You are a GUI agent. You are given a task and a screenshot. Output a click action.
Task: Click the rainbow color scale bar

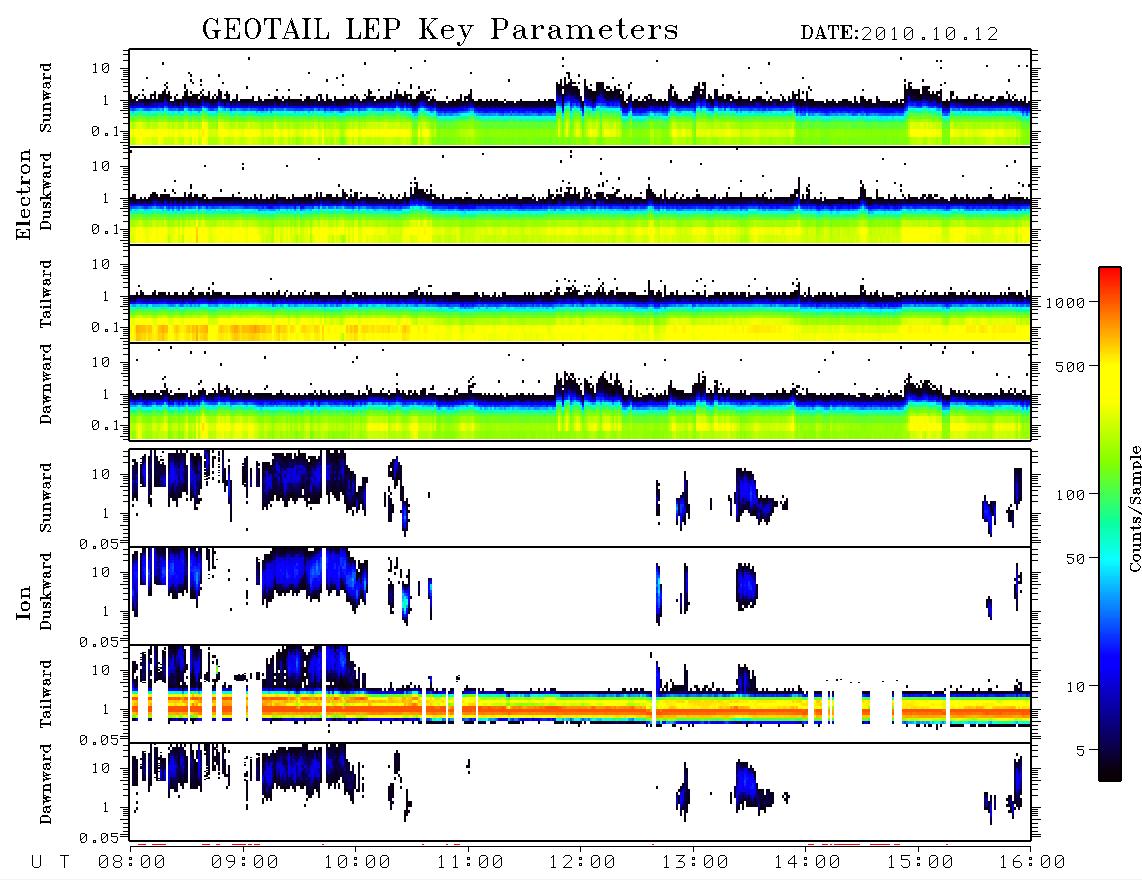coord(1110,524)
